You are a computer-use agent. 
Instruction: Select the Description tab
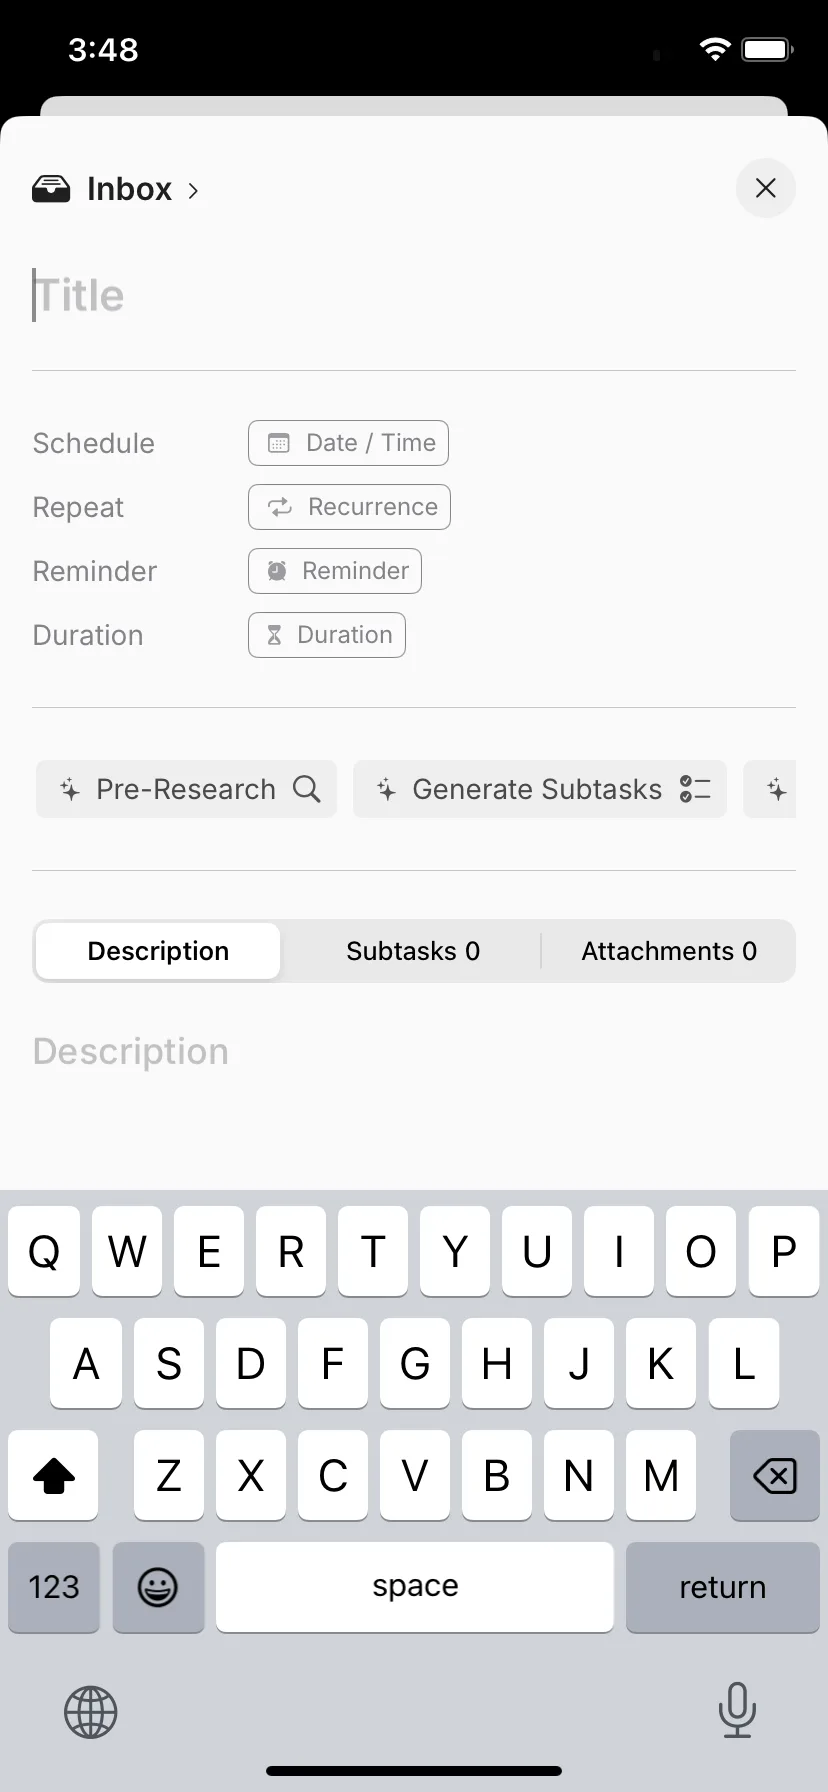tap(158, 951)
